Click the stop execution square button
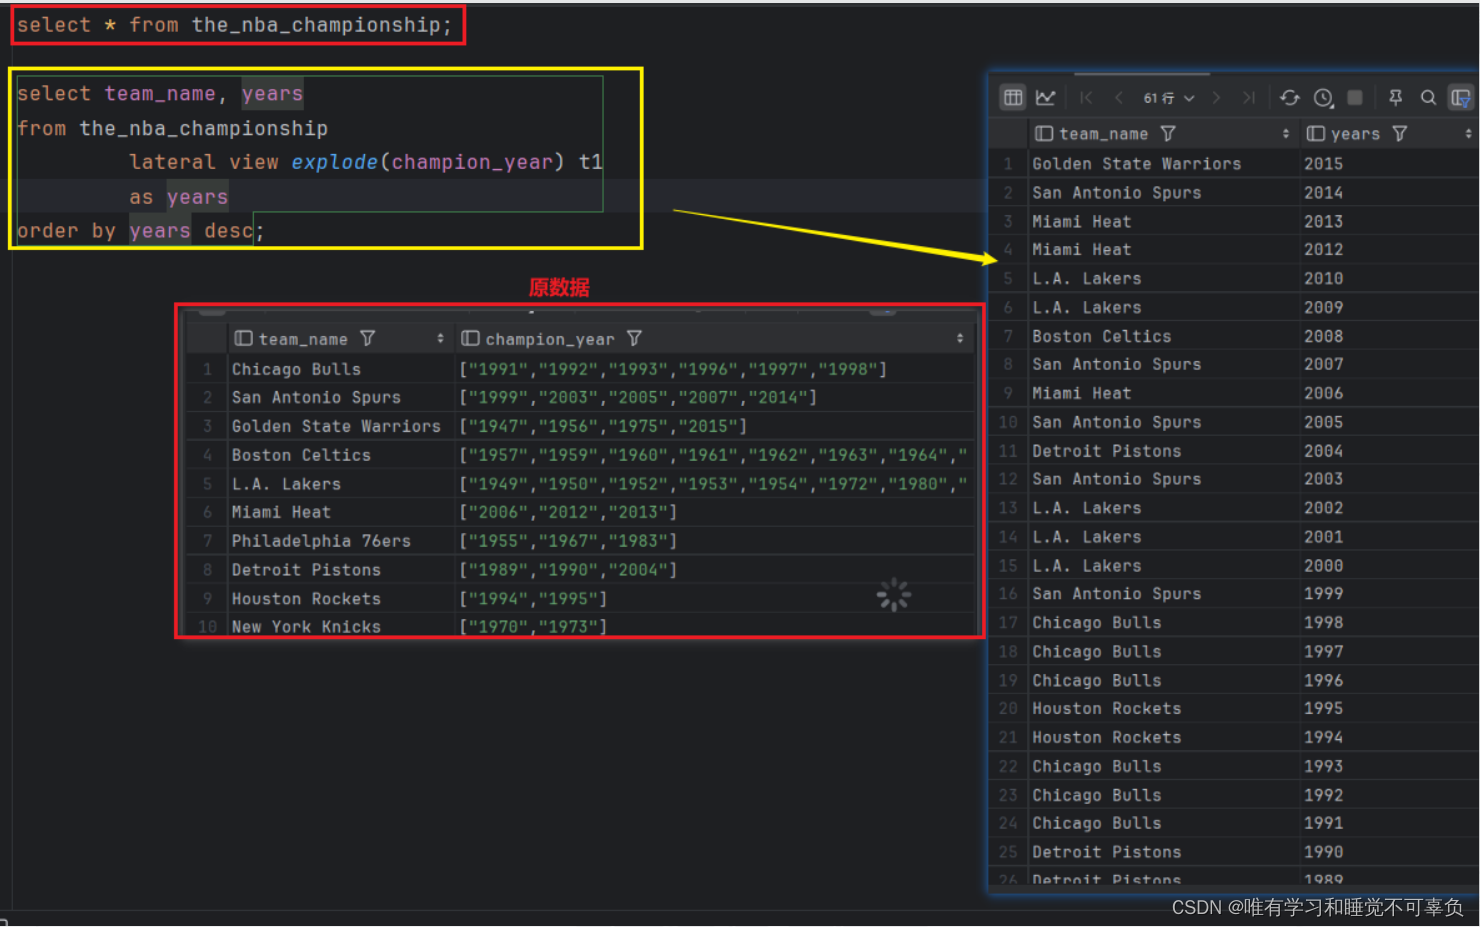 point(1355,97)
